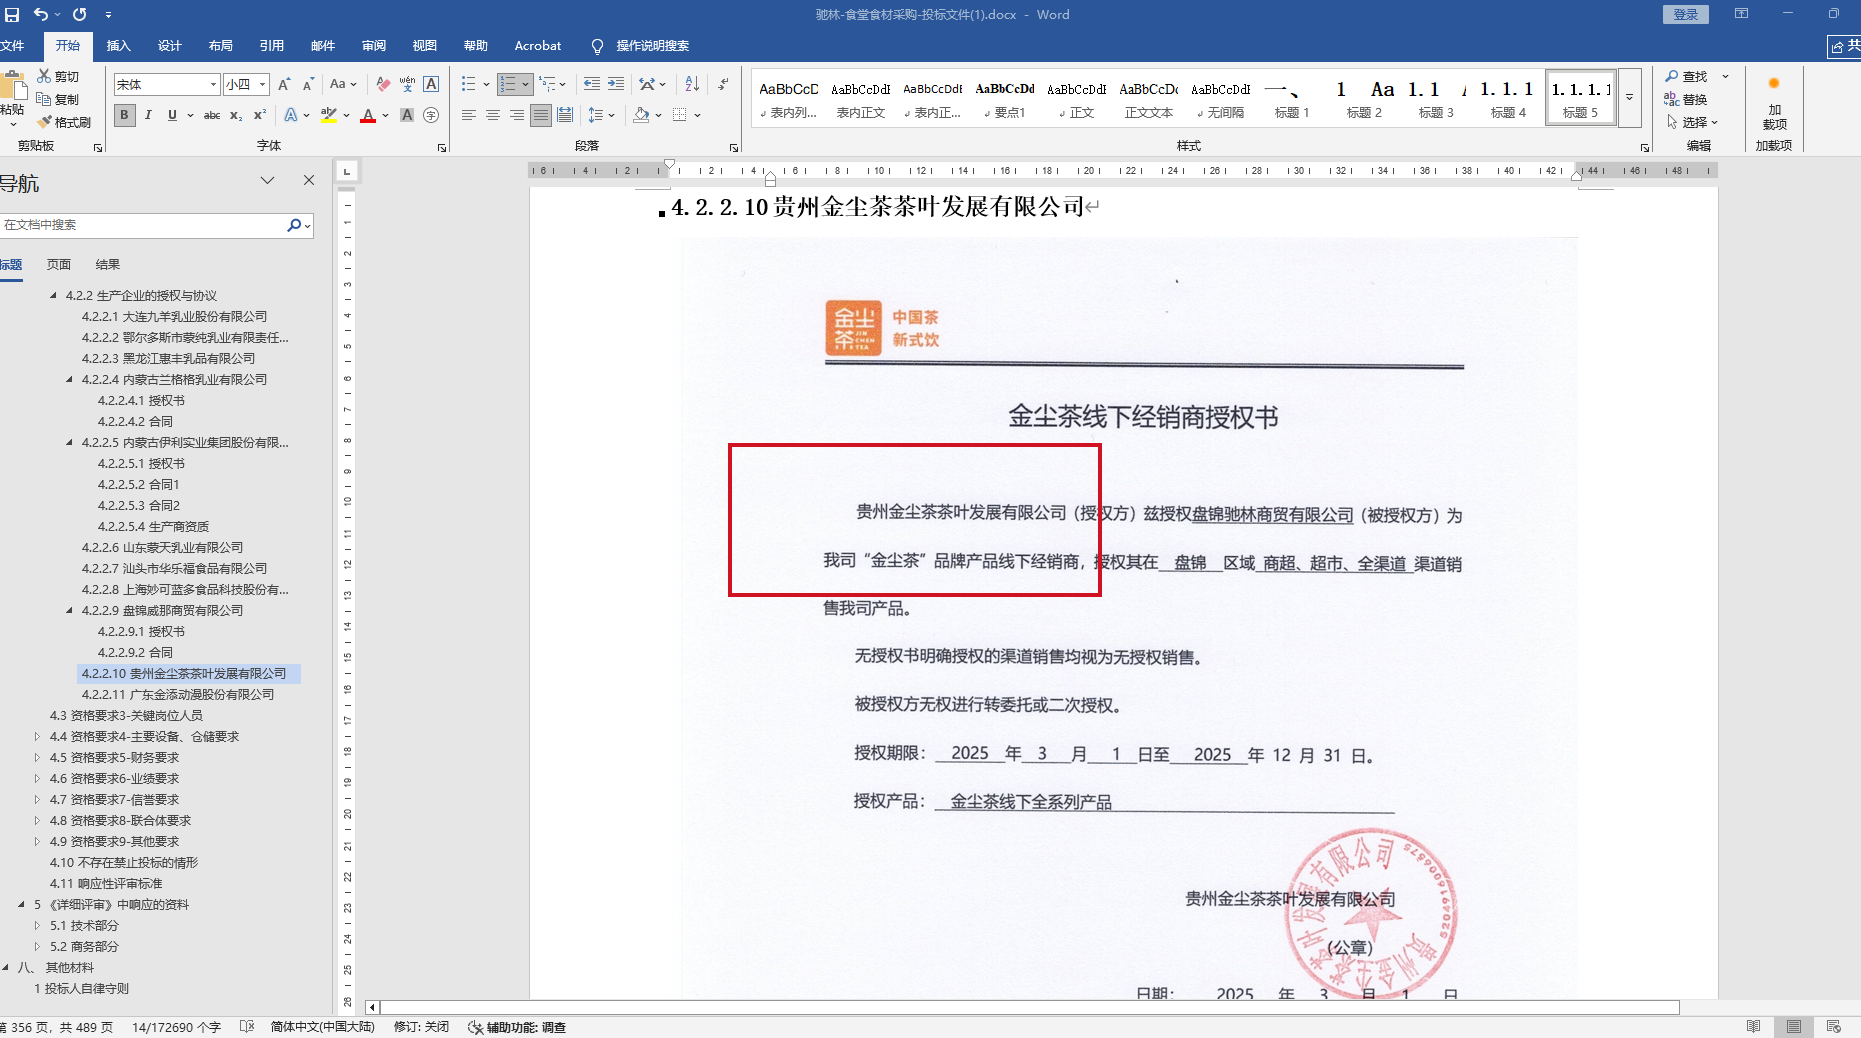Image resolution: width=1861 pixels, height=1038 pixels.
Task: Close the navigation pane
Action: [x=309, y=180]
